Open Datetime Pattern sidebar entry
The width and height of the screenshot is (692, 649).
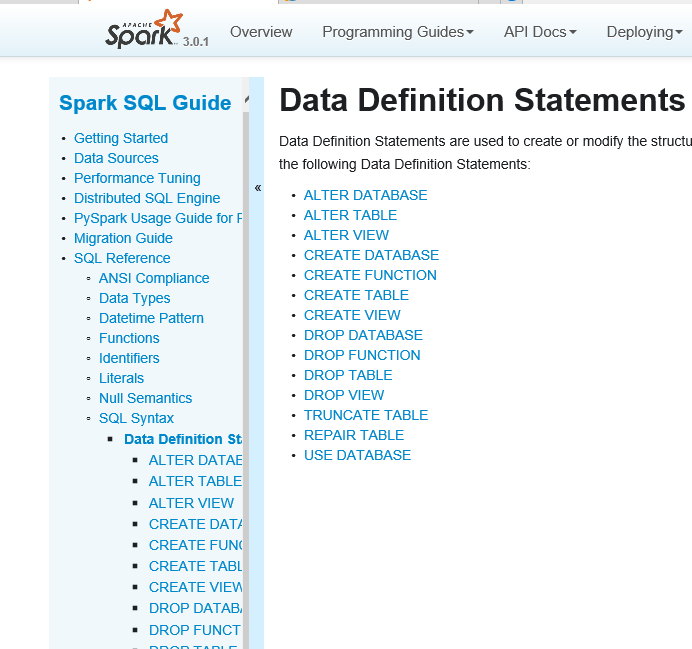click(x=151, y=318)
